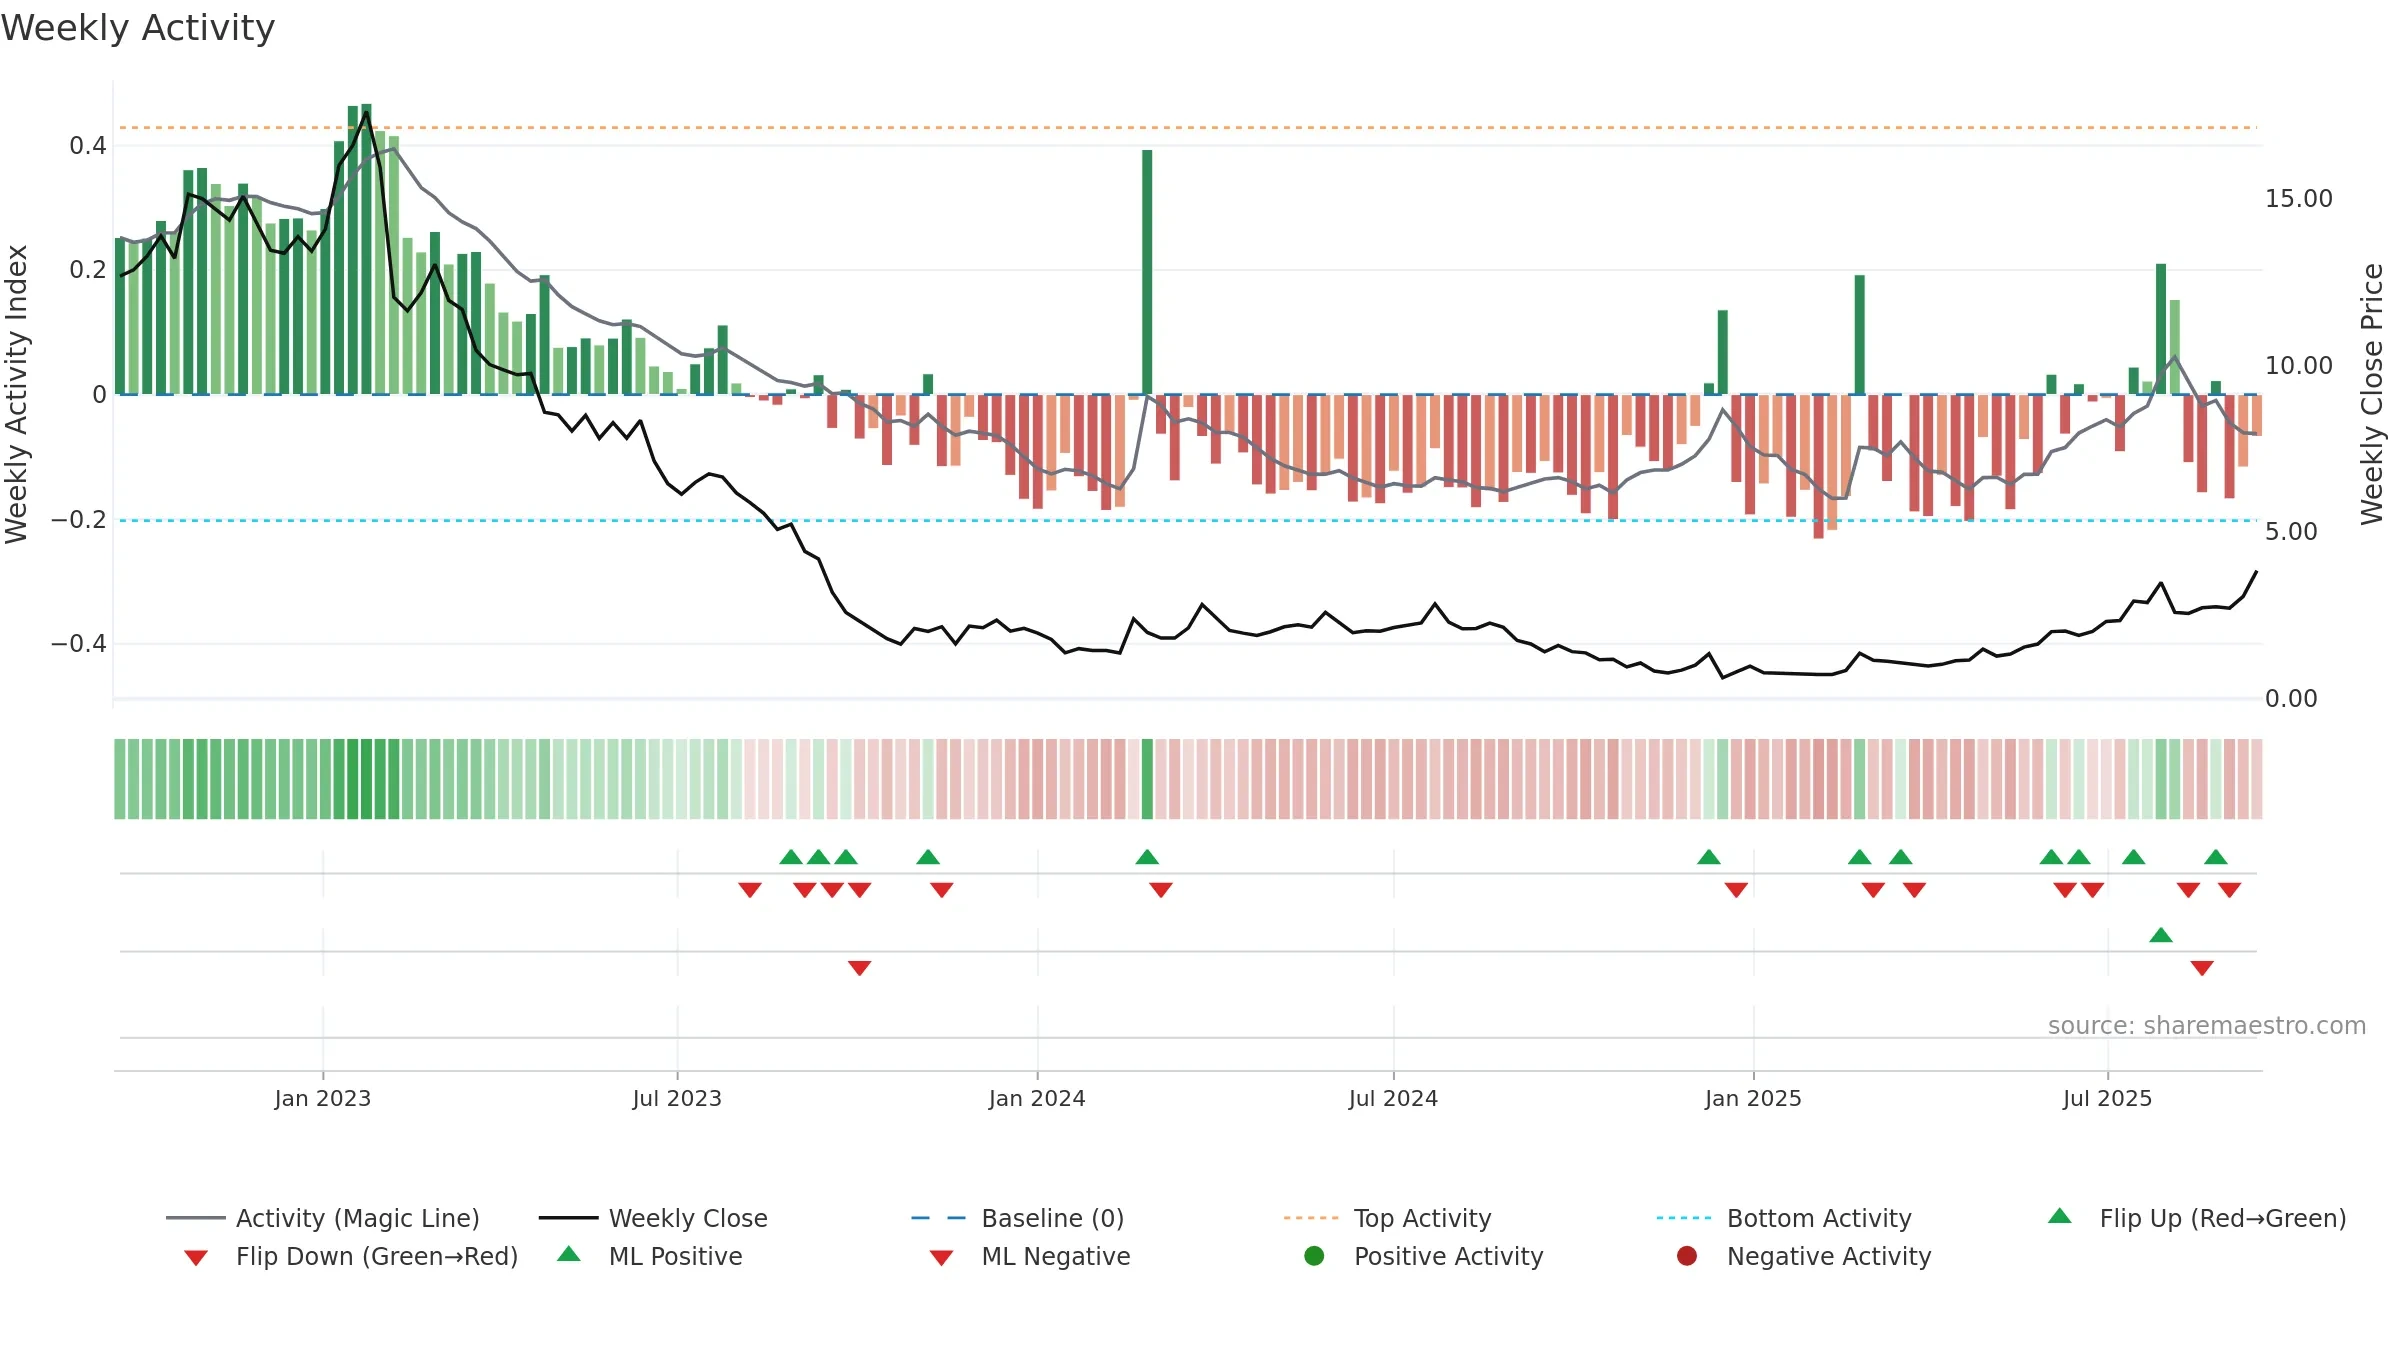This screenshot has width=2400, height=1350.
Task: Click the Jul 2025 x-axis label
Action: 2107,1099
